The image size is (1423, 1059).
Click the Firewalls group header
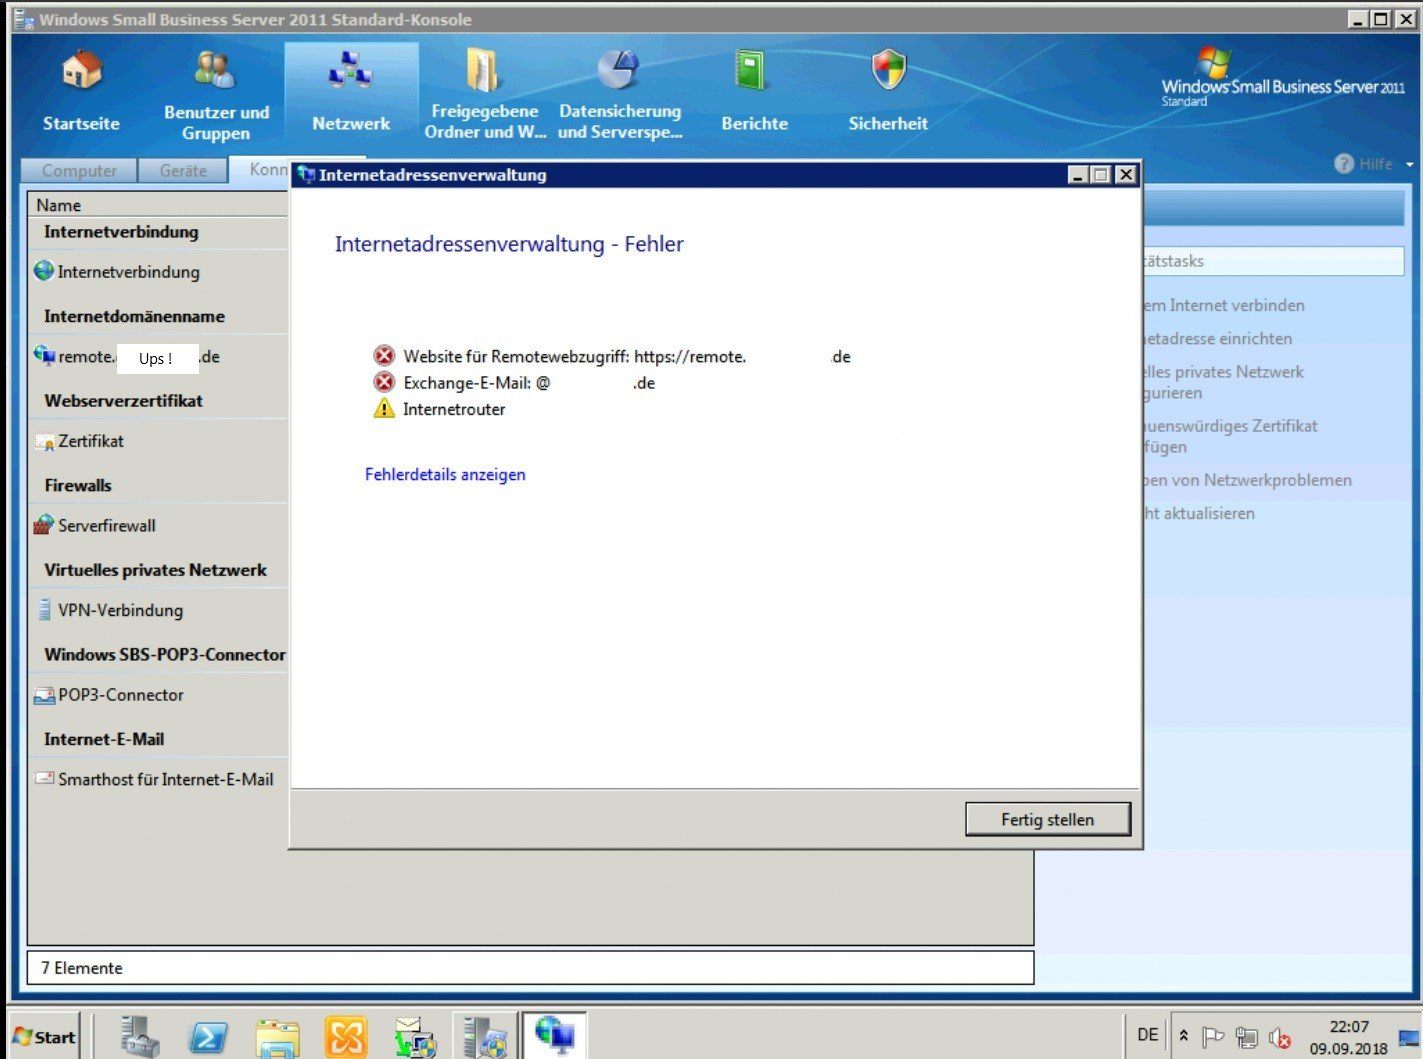78,485
